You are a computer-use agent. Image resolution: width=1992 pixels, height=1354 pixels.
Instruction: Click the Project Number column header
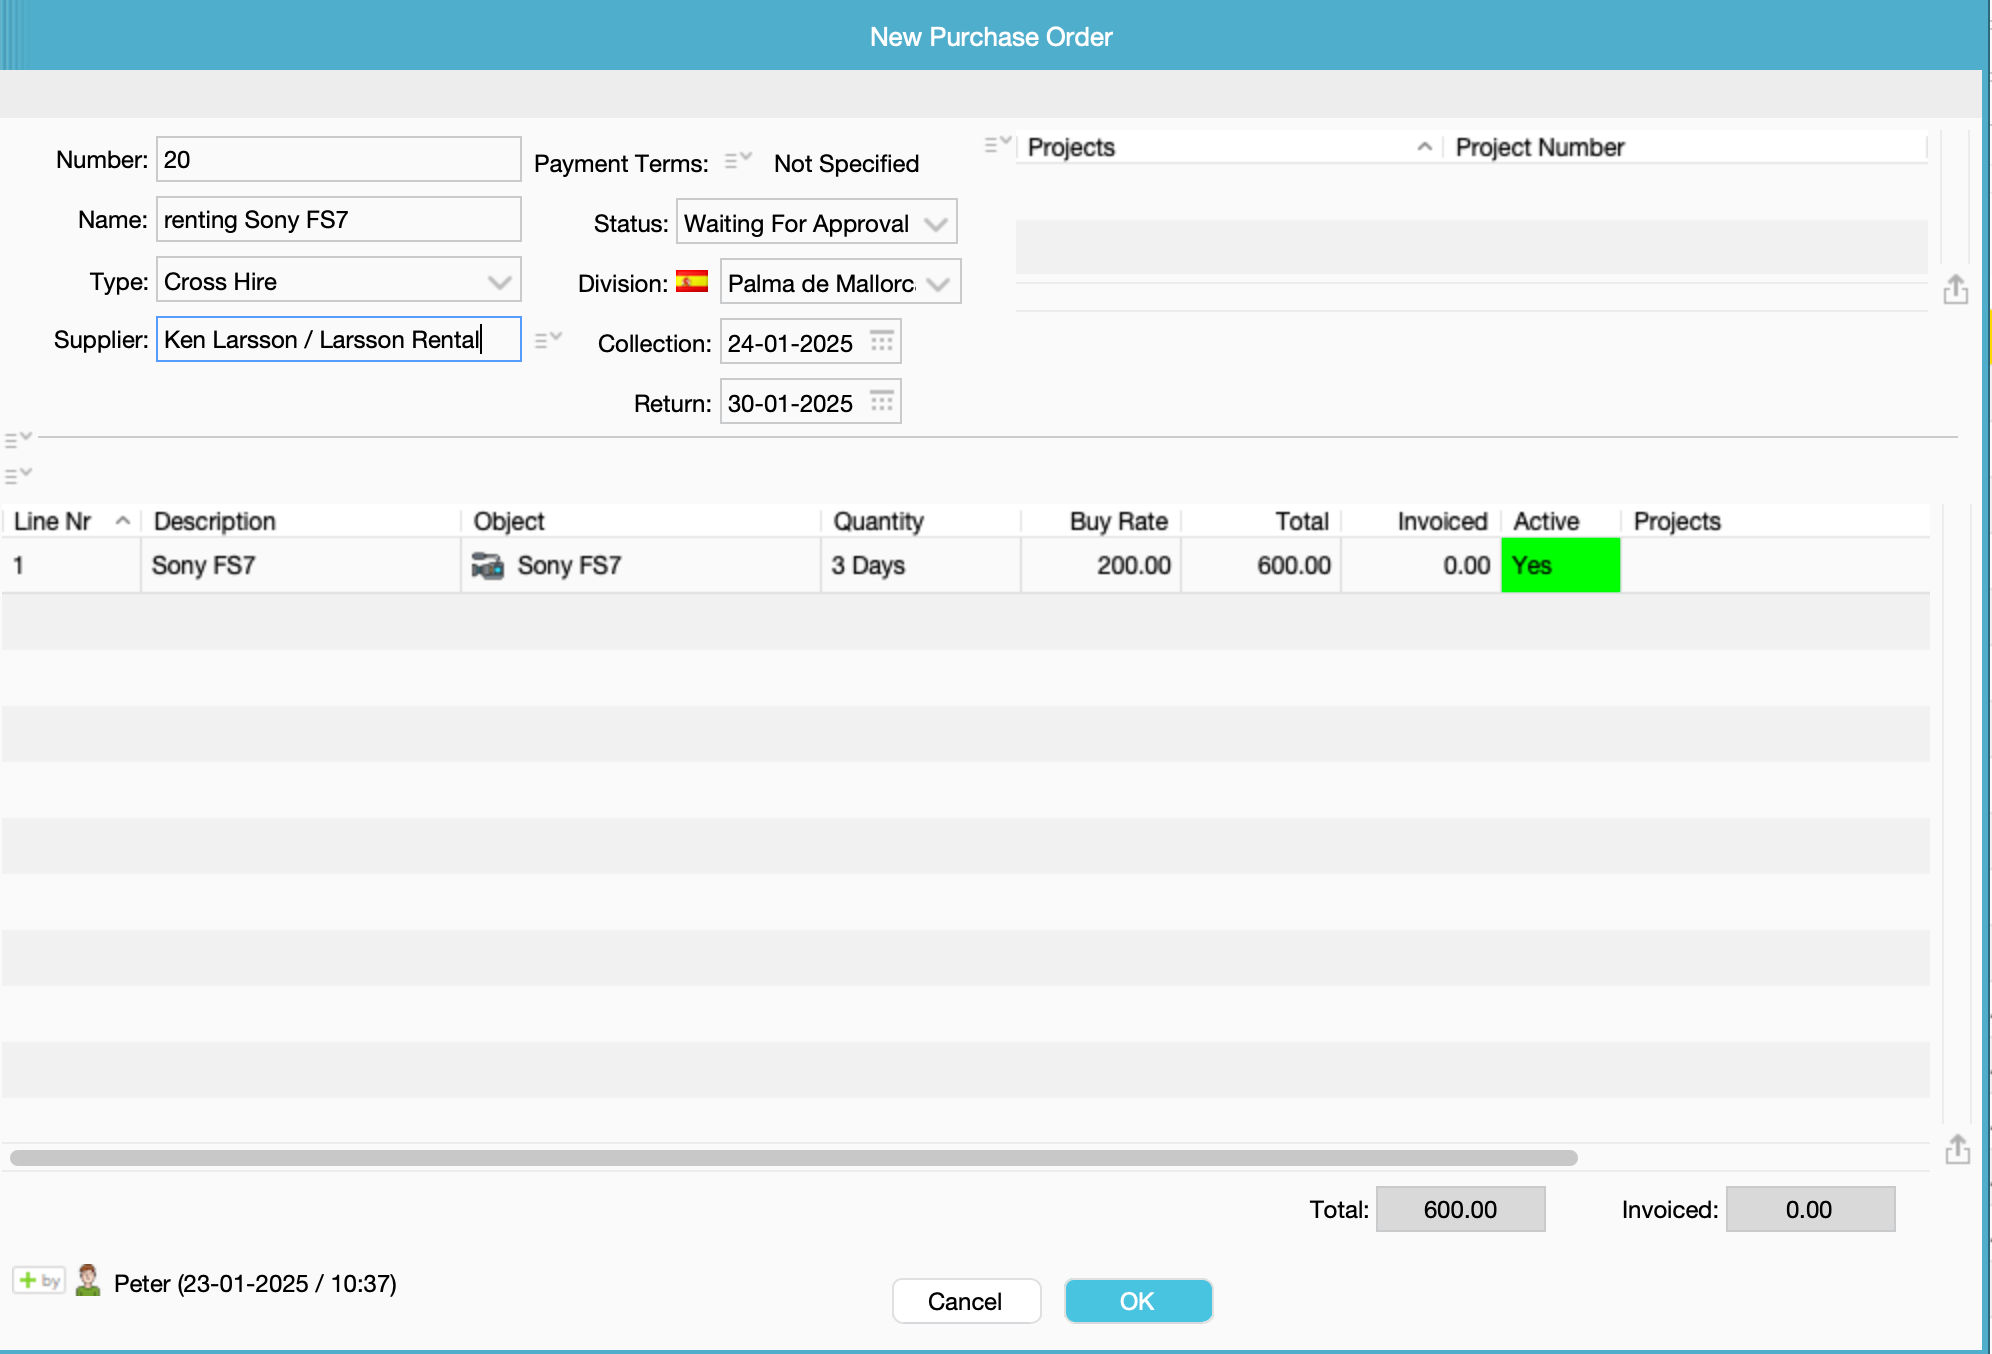point(1540,148)
